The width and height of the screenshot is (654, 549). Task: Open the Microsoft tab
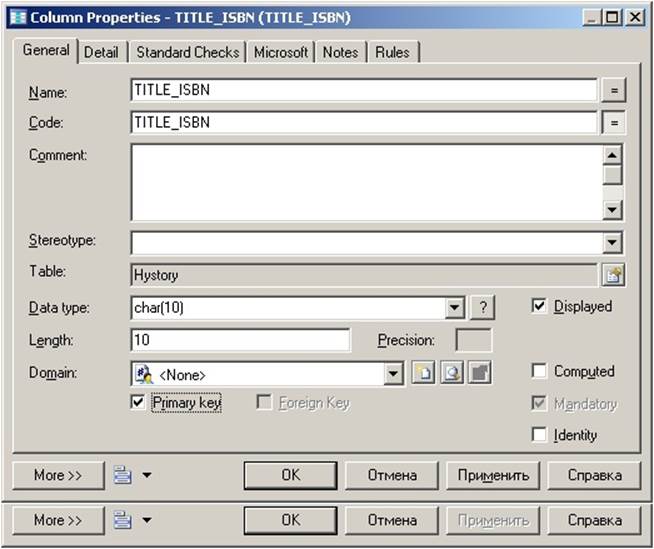coord(281,53)
